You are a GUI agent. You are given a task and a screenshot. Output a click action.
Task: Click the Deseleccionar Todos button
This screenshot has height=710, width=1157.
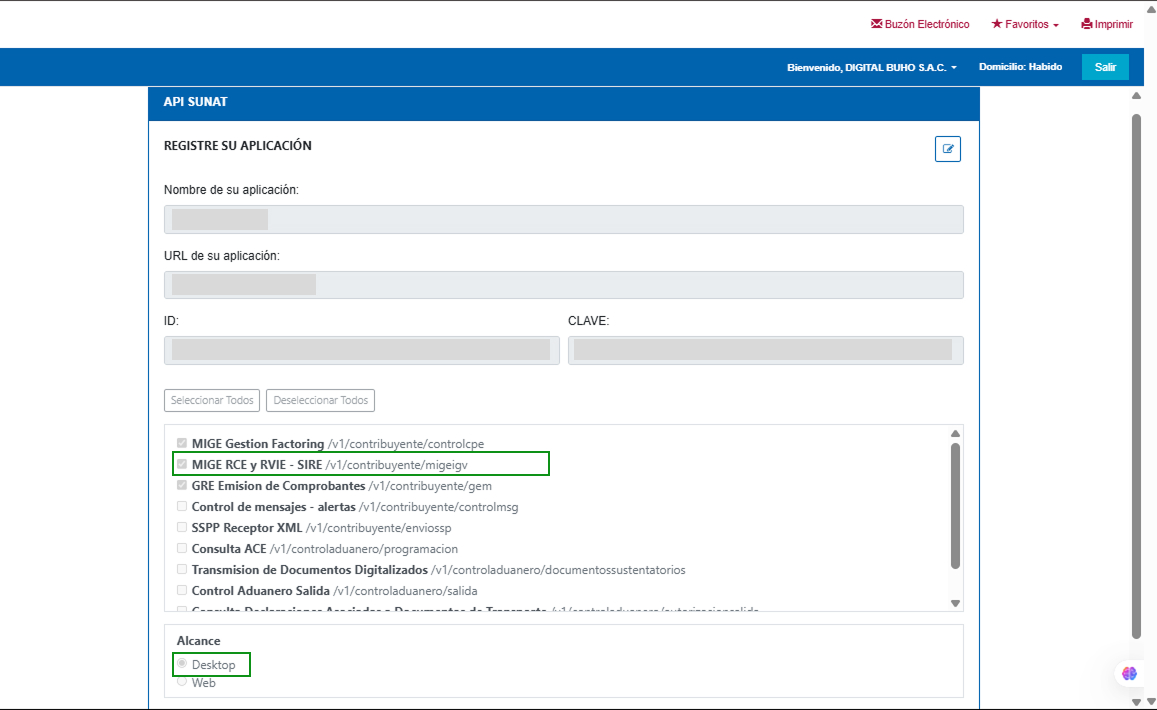pyautogui.click(x=320, y=400)
